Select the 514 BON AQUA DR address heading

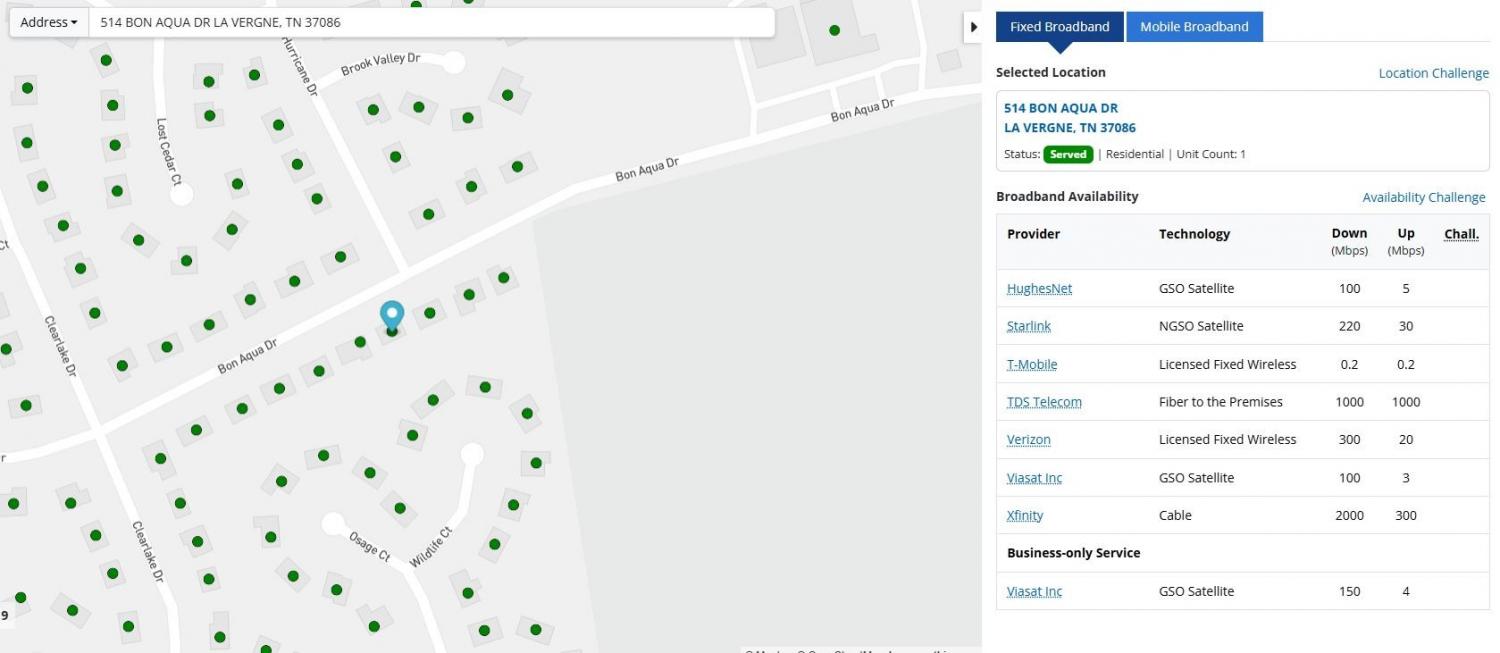(x=1061, y=108)
